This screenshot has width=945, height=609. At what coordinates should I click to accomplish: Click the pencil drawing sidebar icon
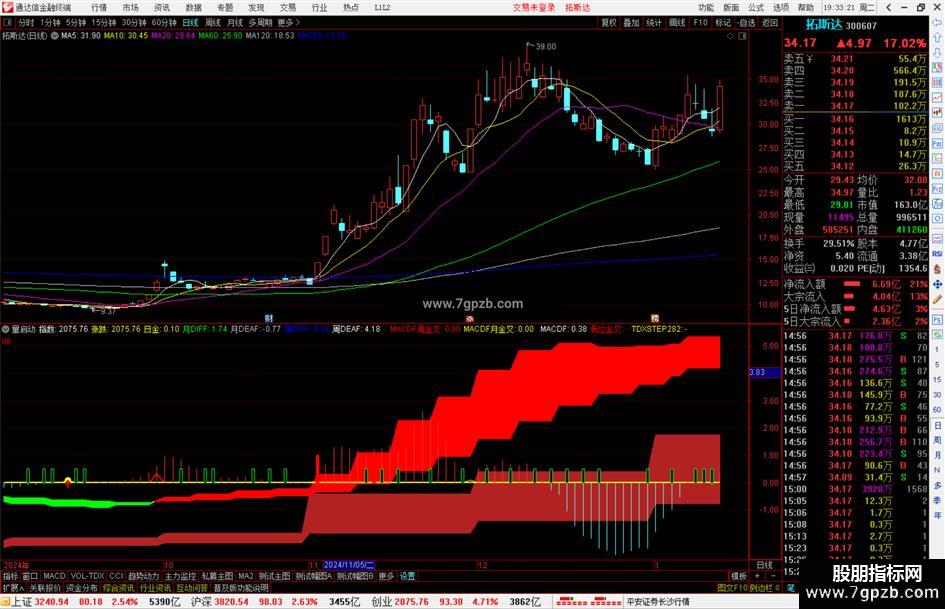tap(937, 299)
